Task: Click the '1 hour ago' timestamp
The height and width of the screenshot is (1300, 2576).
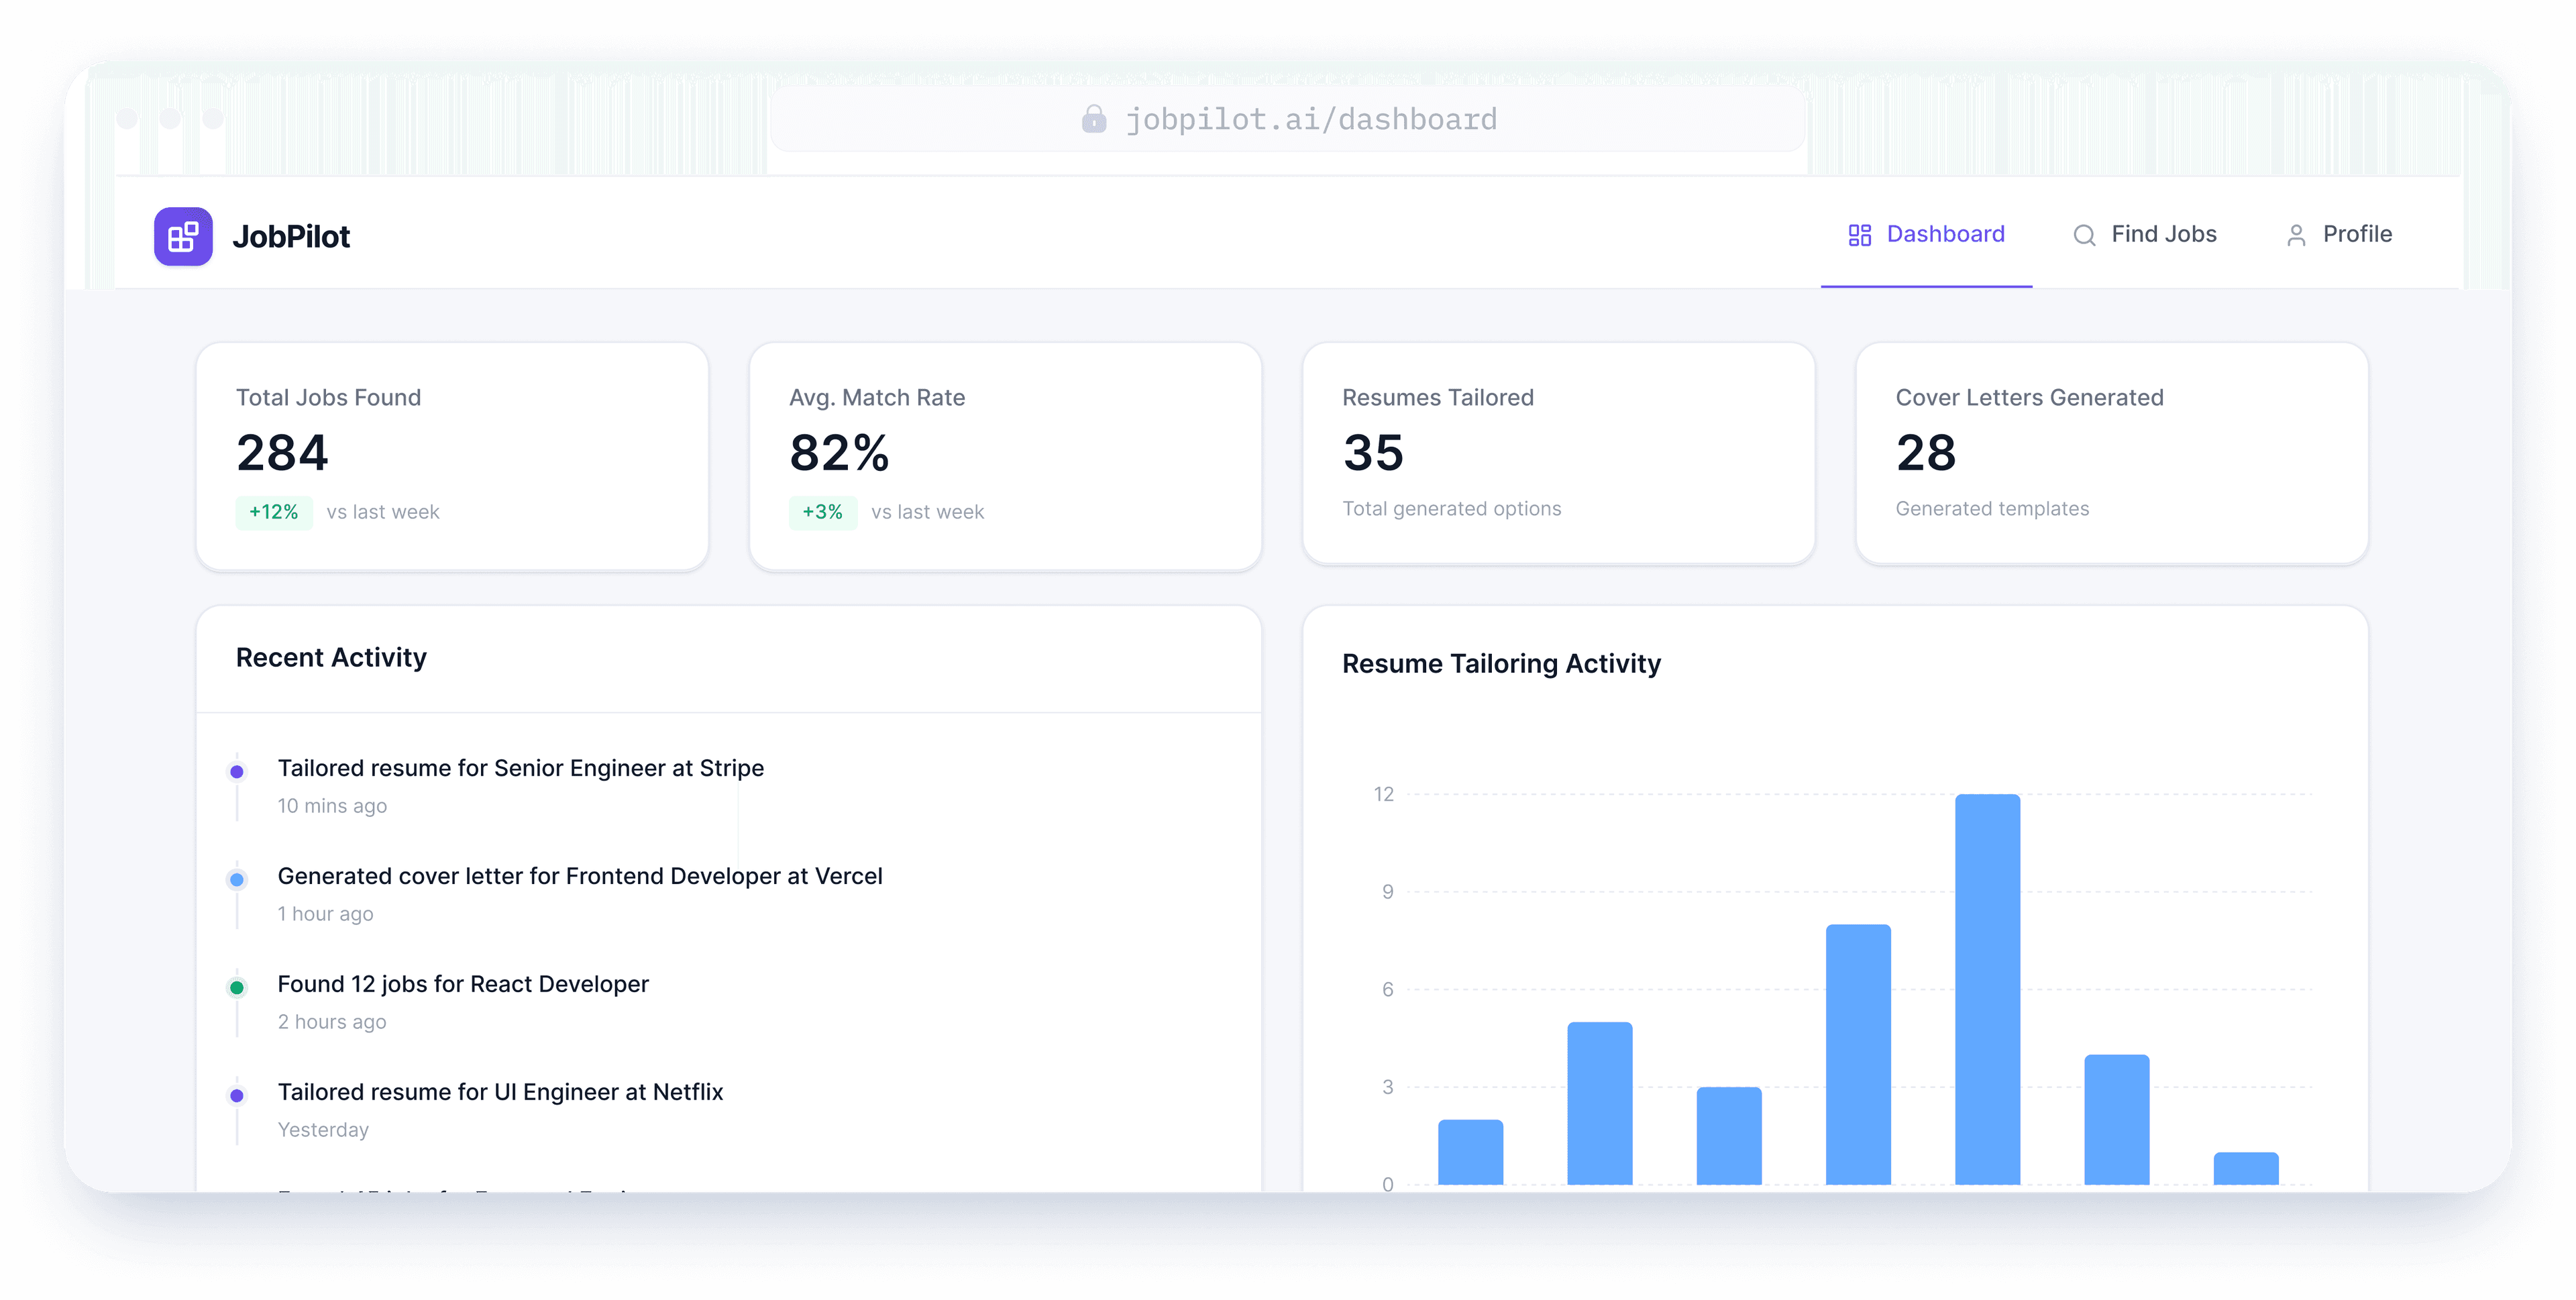Action: pos(325,914)
